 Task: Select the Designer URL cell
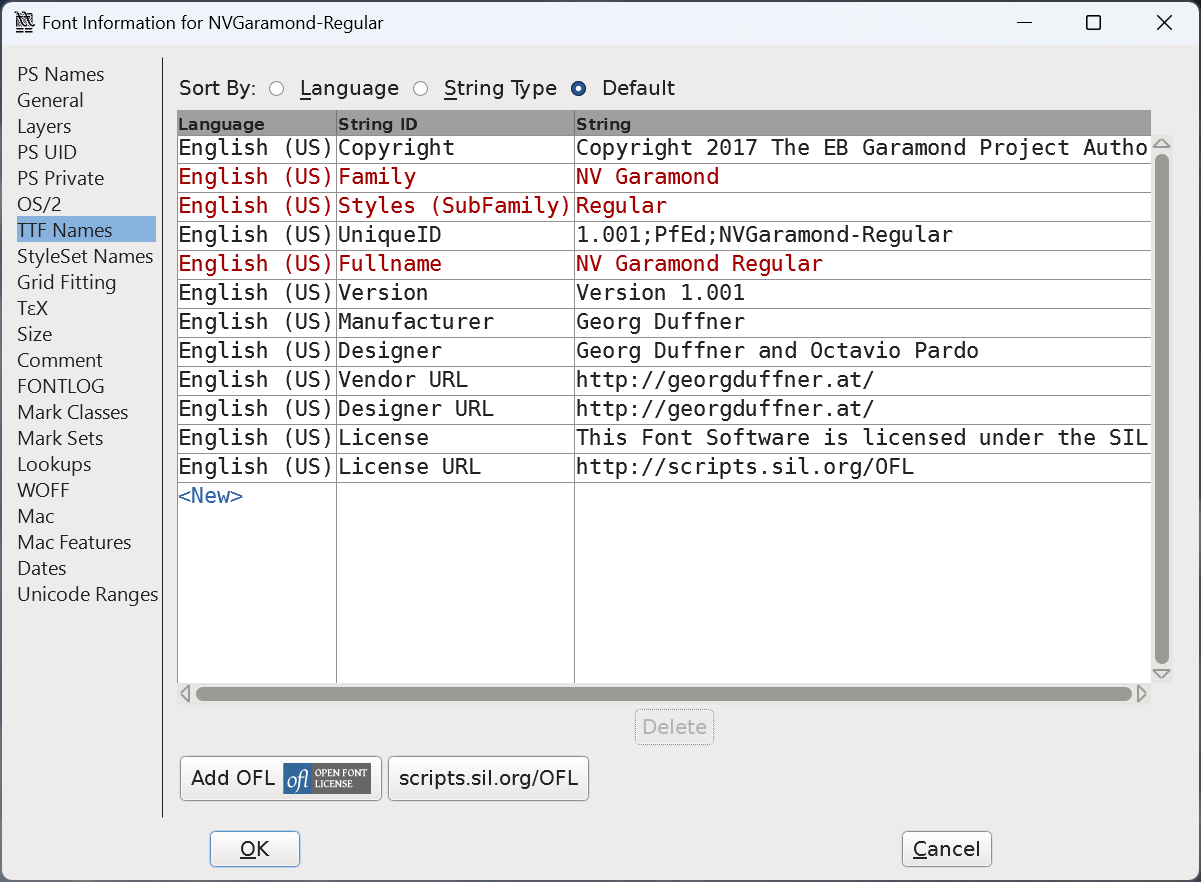click(456, 409)
